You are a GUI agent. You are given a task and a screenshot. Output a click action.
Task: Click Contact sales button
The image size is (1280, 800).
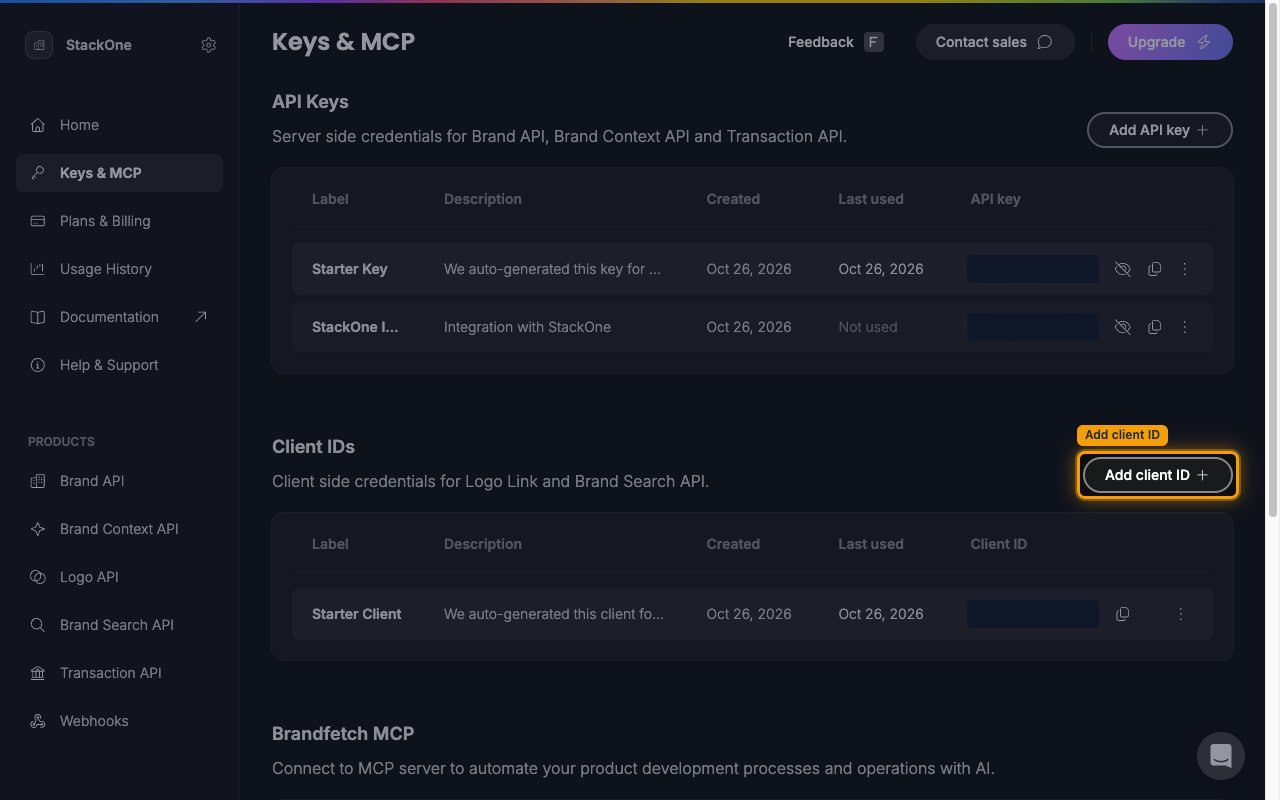(995, 42)
